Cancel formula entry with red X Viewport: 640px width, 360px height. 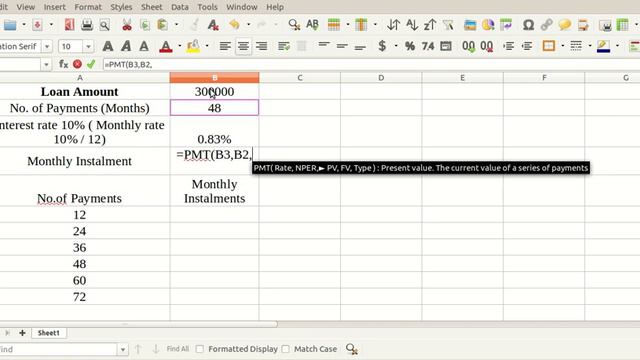77,64
